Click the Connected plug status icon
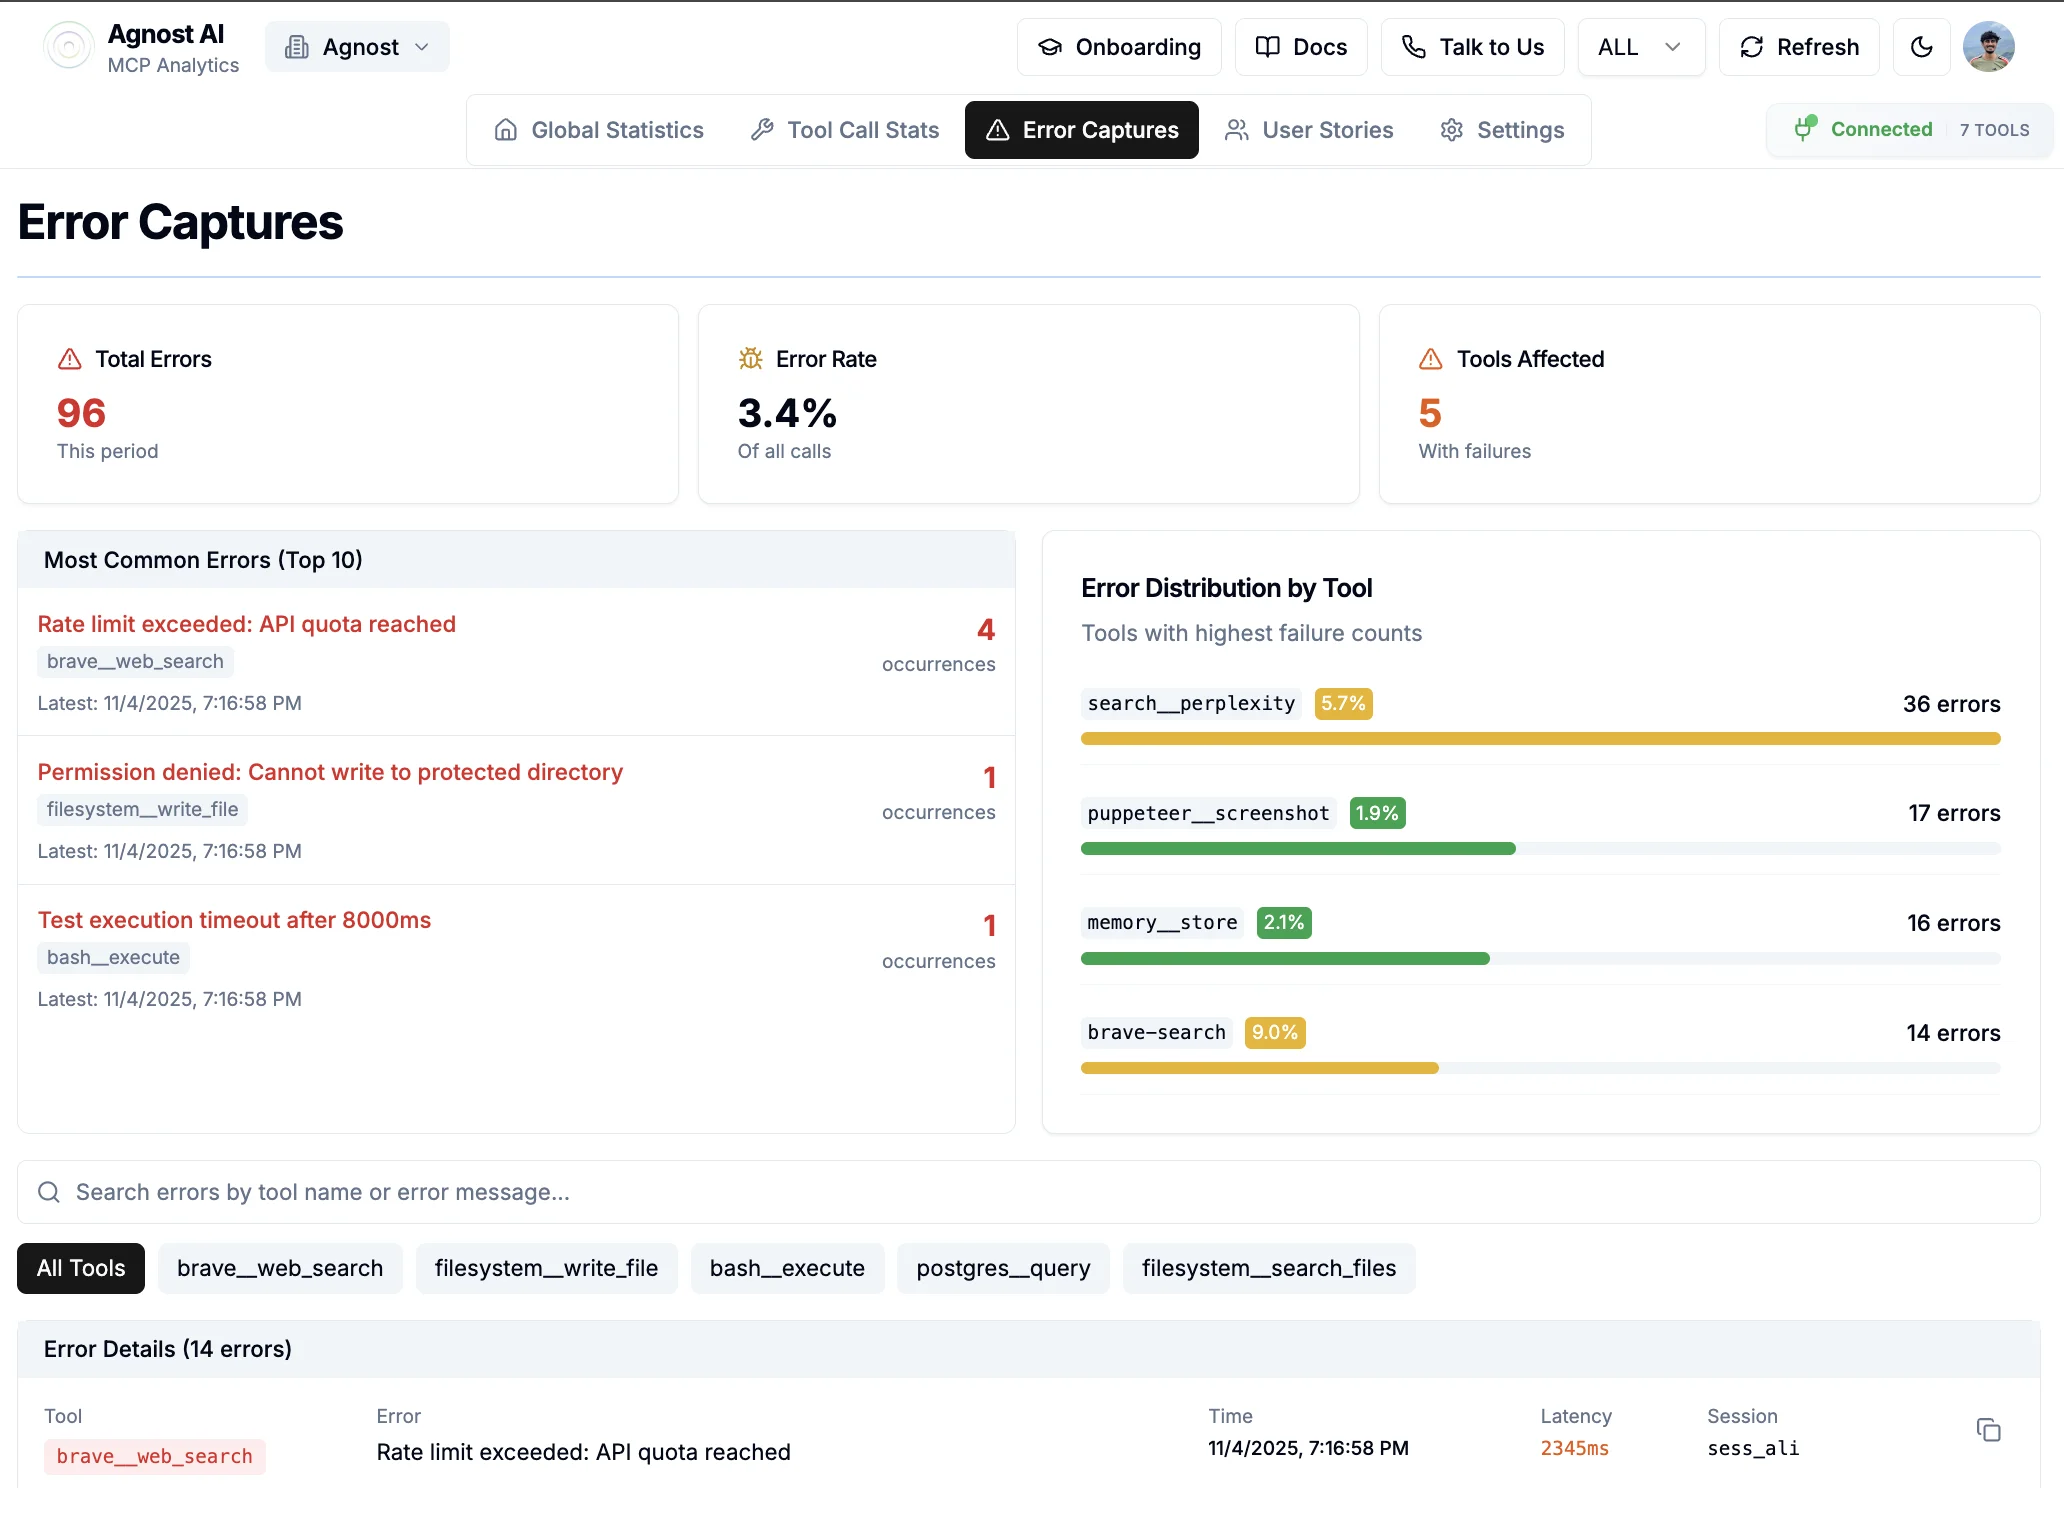This screenshot has width=2064, height=1514. 1805,129
